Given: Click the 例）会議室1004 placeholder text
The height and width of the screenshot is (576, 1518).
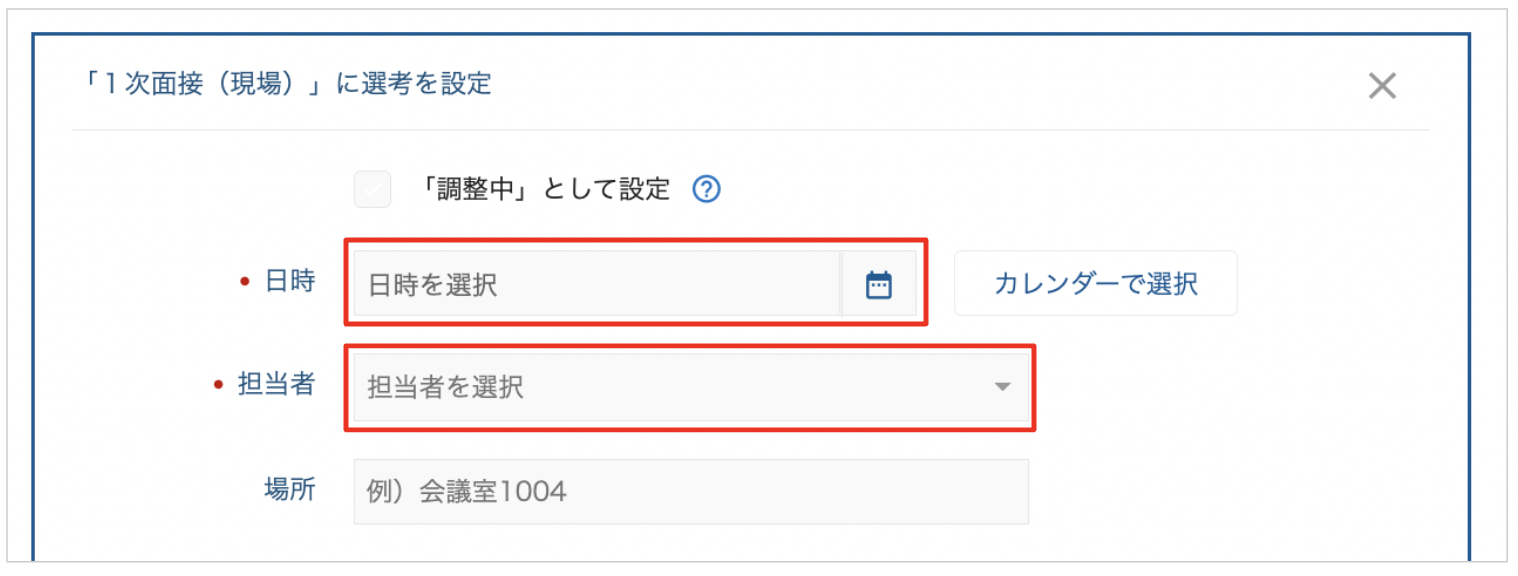Looking at the screenshot, I should pos(467,492).
